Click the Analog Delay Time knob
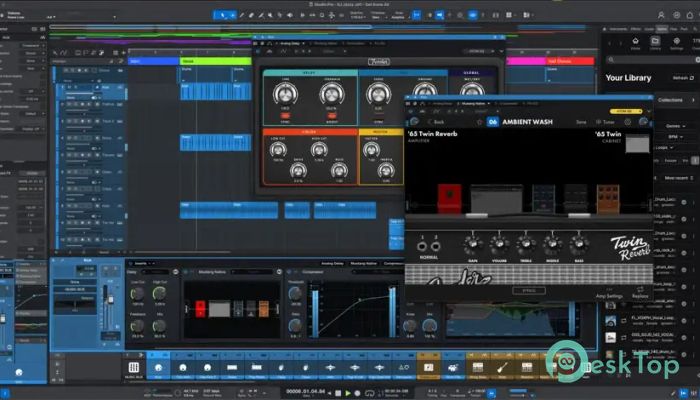The height and width of the screenshot is (400, 700). [x=285, y=94]
